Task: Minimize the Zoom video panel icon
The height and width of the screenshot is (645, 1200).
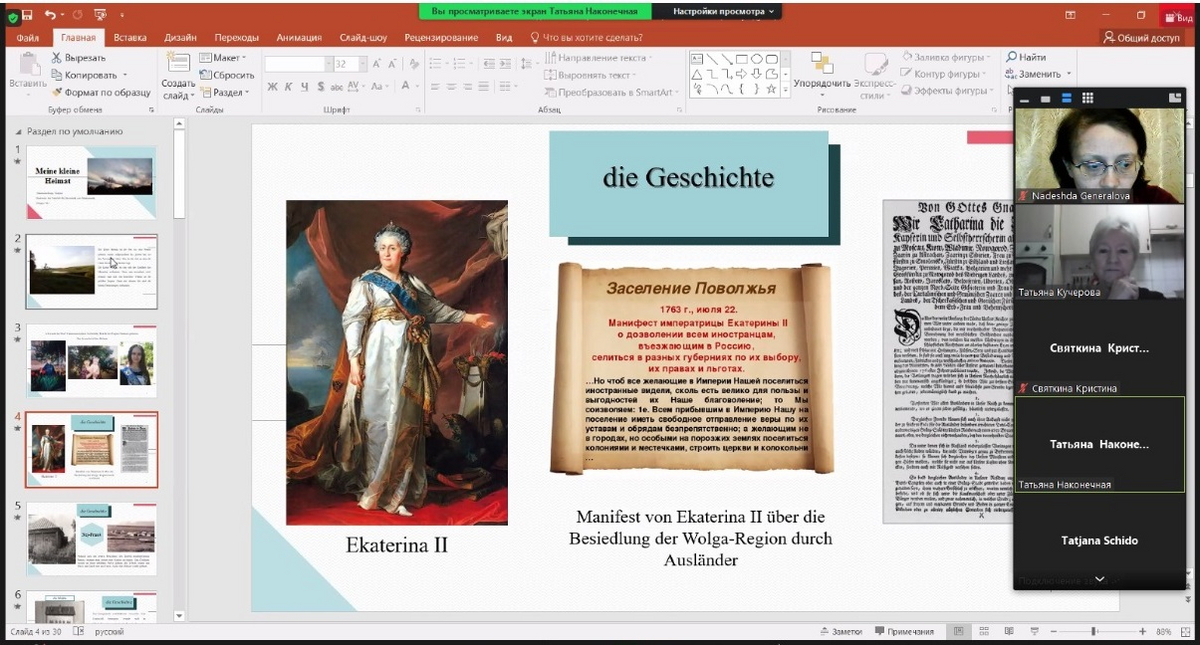Action: 1024,99
